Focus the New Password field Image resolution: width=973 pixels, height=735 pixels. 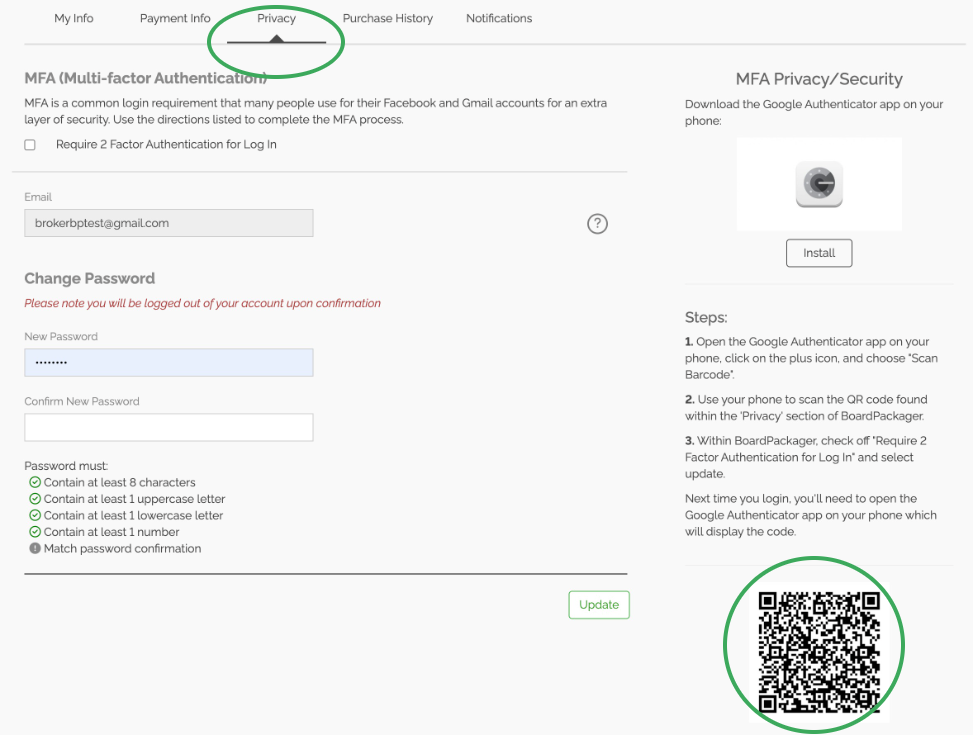pos(169,363)
